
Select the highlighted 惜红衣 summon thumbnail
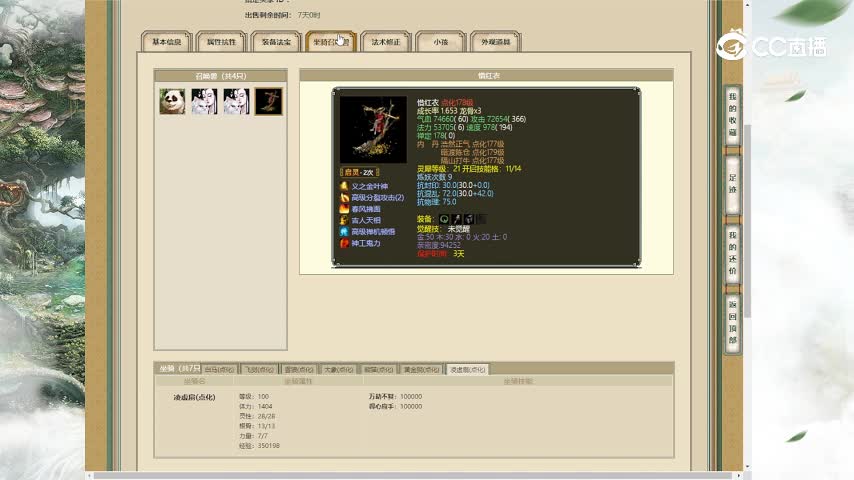pos(269,101)
